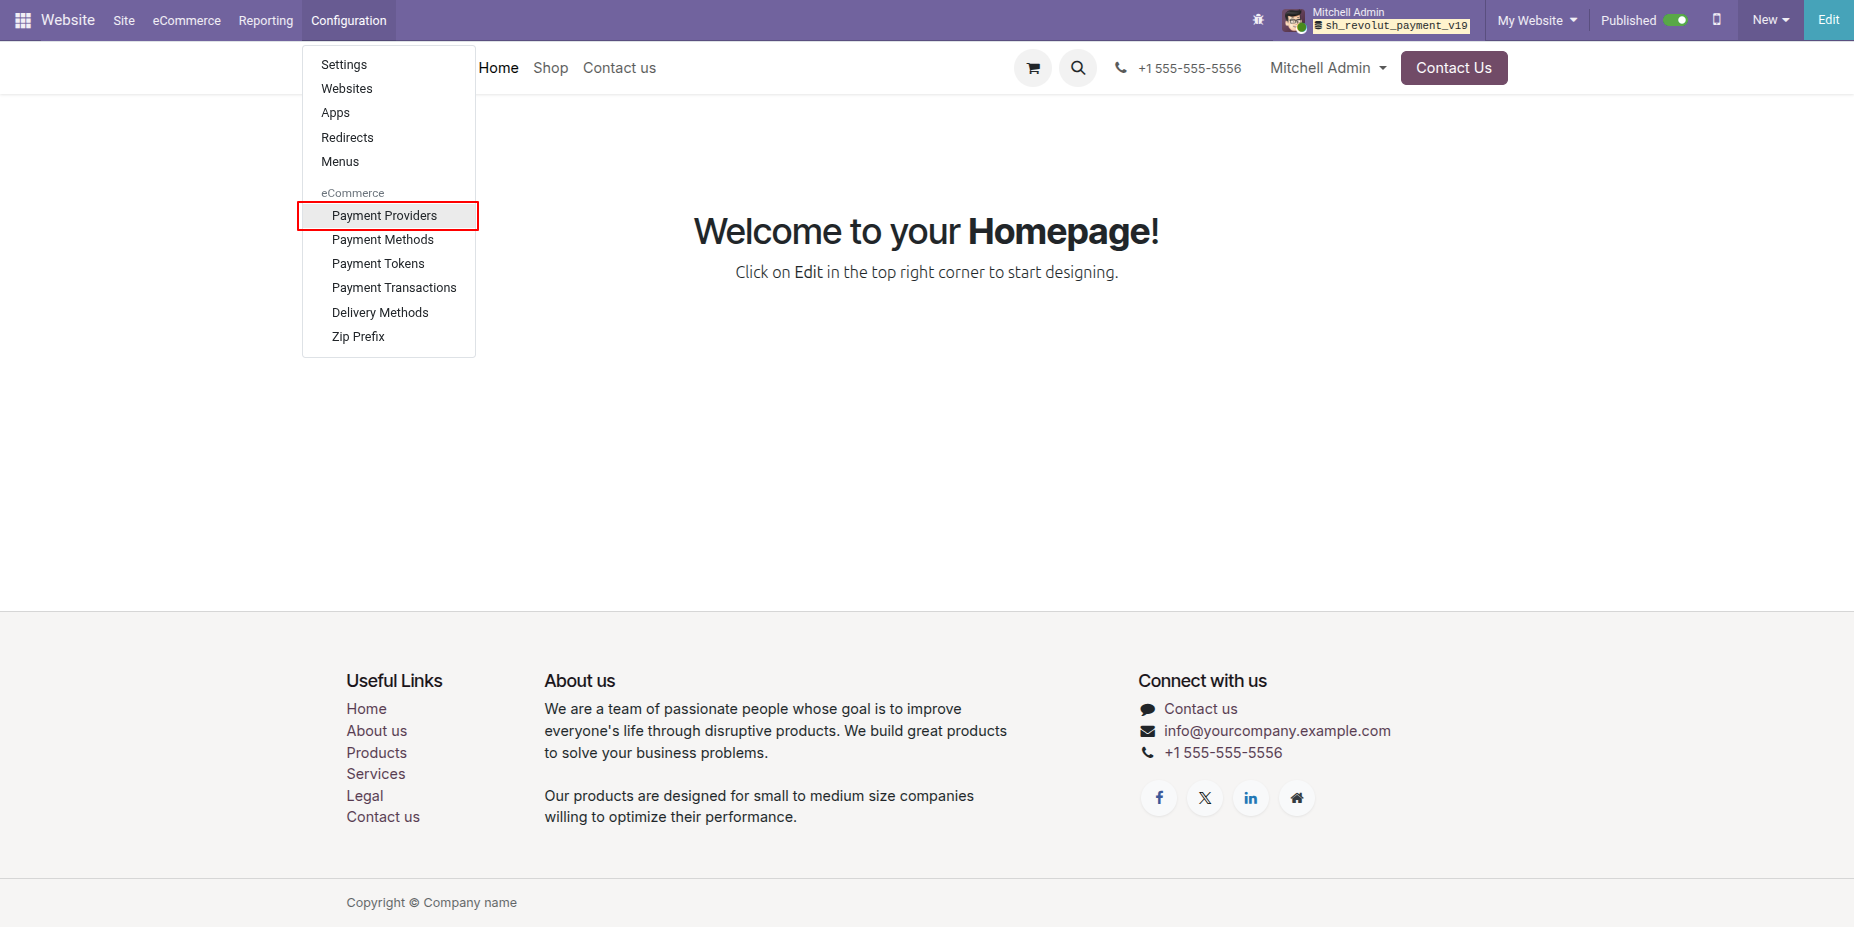Click Mitchell Admin avatar in top bar

1294,20
